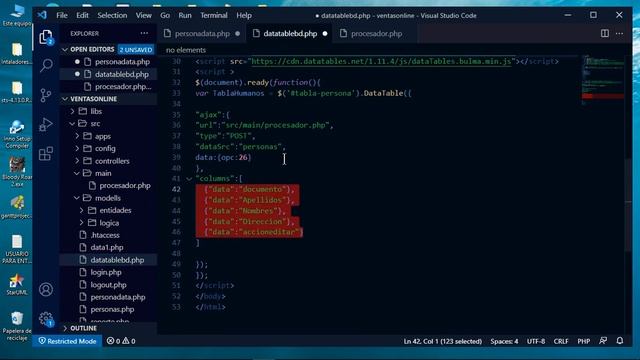
Task: Expand the entidades folder
Action: coord(82,210)
